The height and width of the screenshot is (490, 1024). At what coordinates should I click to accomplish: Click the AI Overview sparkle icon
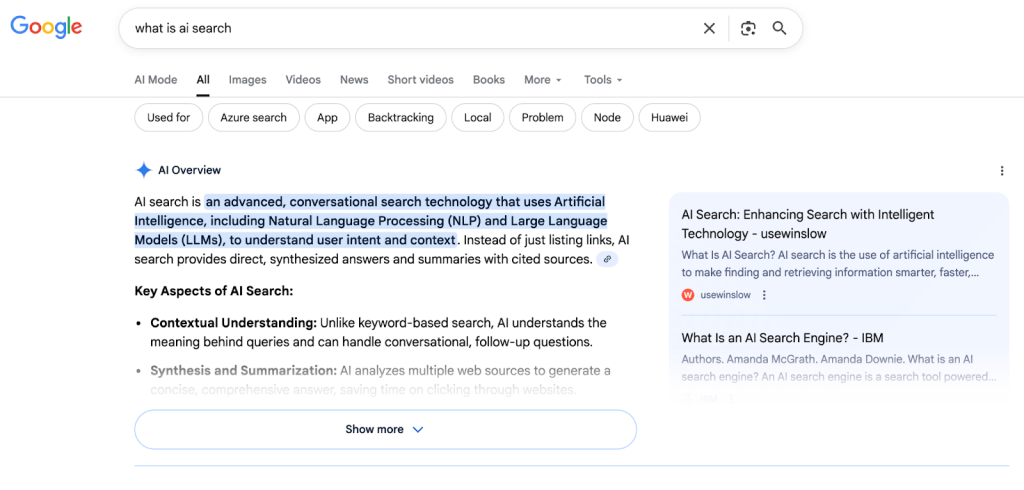pos(144,170)
